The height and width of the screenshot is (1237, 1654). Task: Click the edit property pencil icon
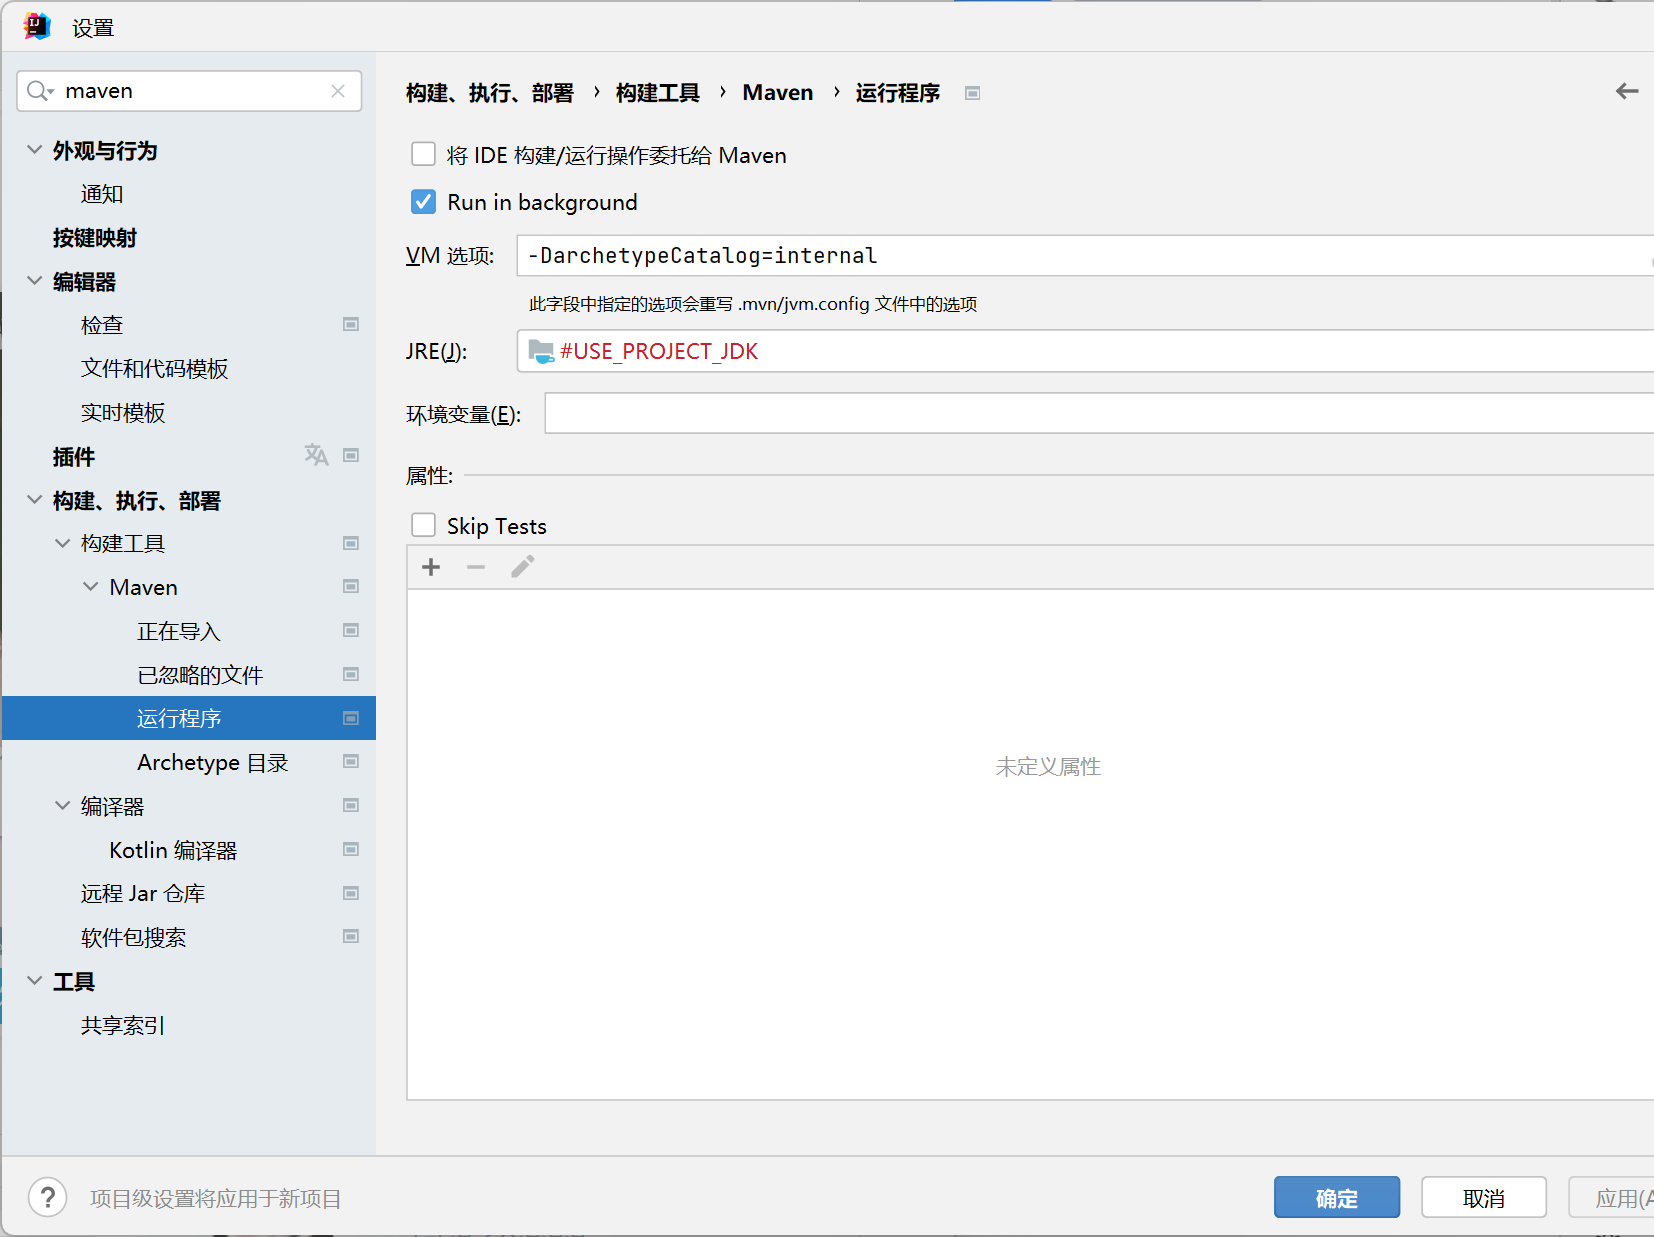(x=522, y=567)
